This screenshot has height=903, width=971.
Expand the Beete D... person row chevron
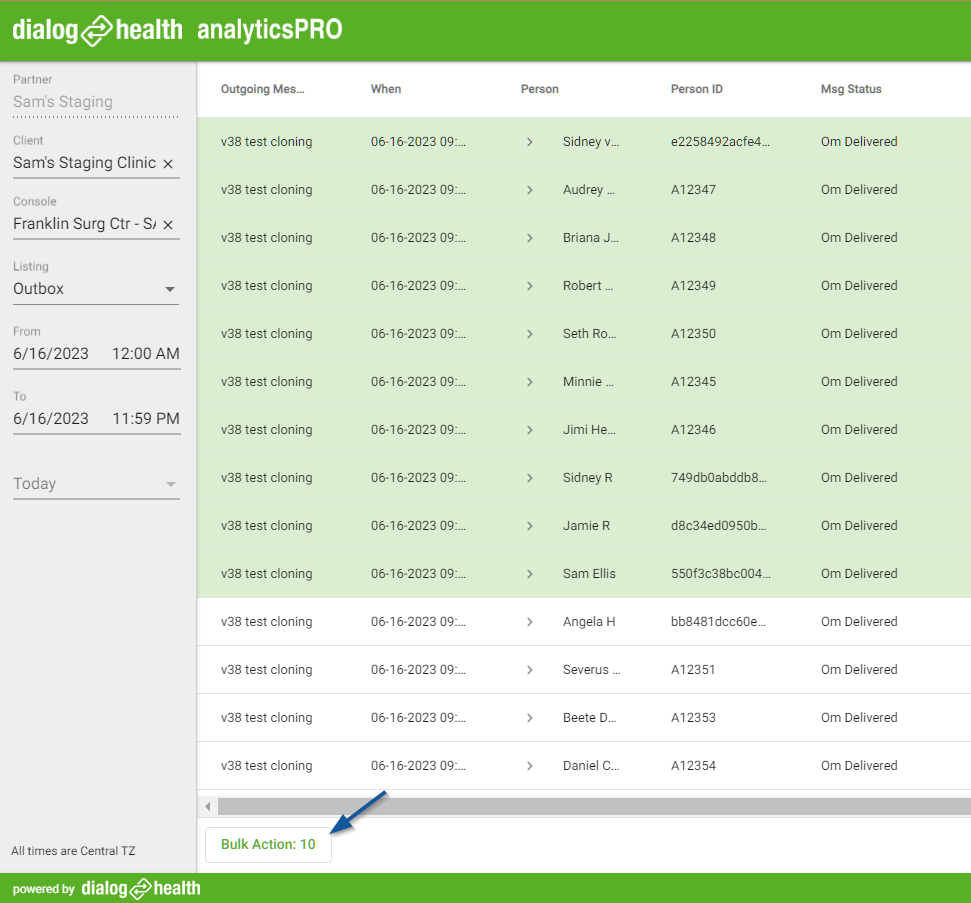529,718
